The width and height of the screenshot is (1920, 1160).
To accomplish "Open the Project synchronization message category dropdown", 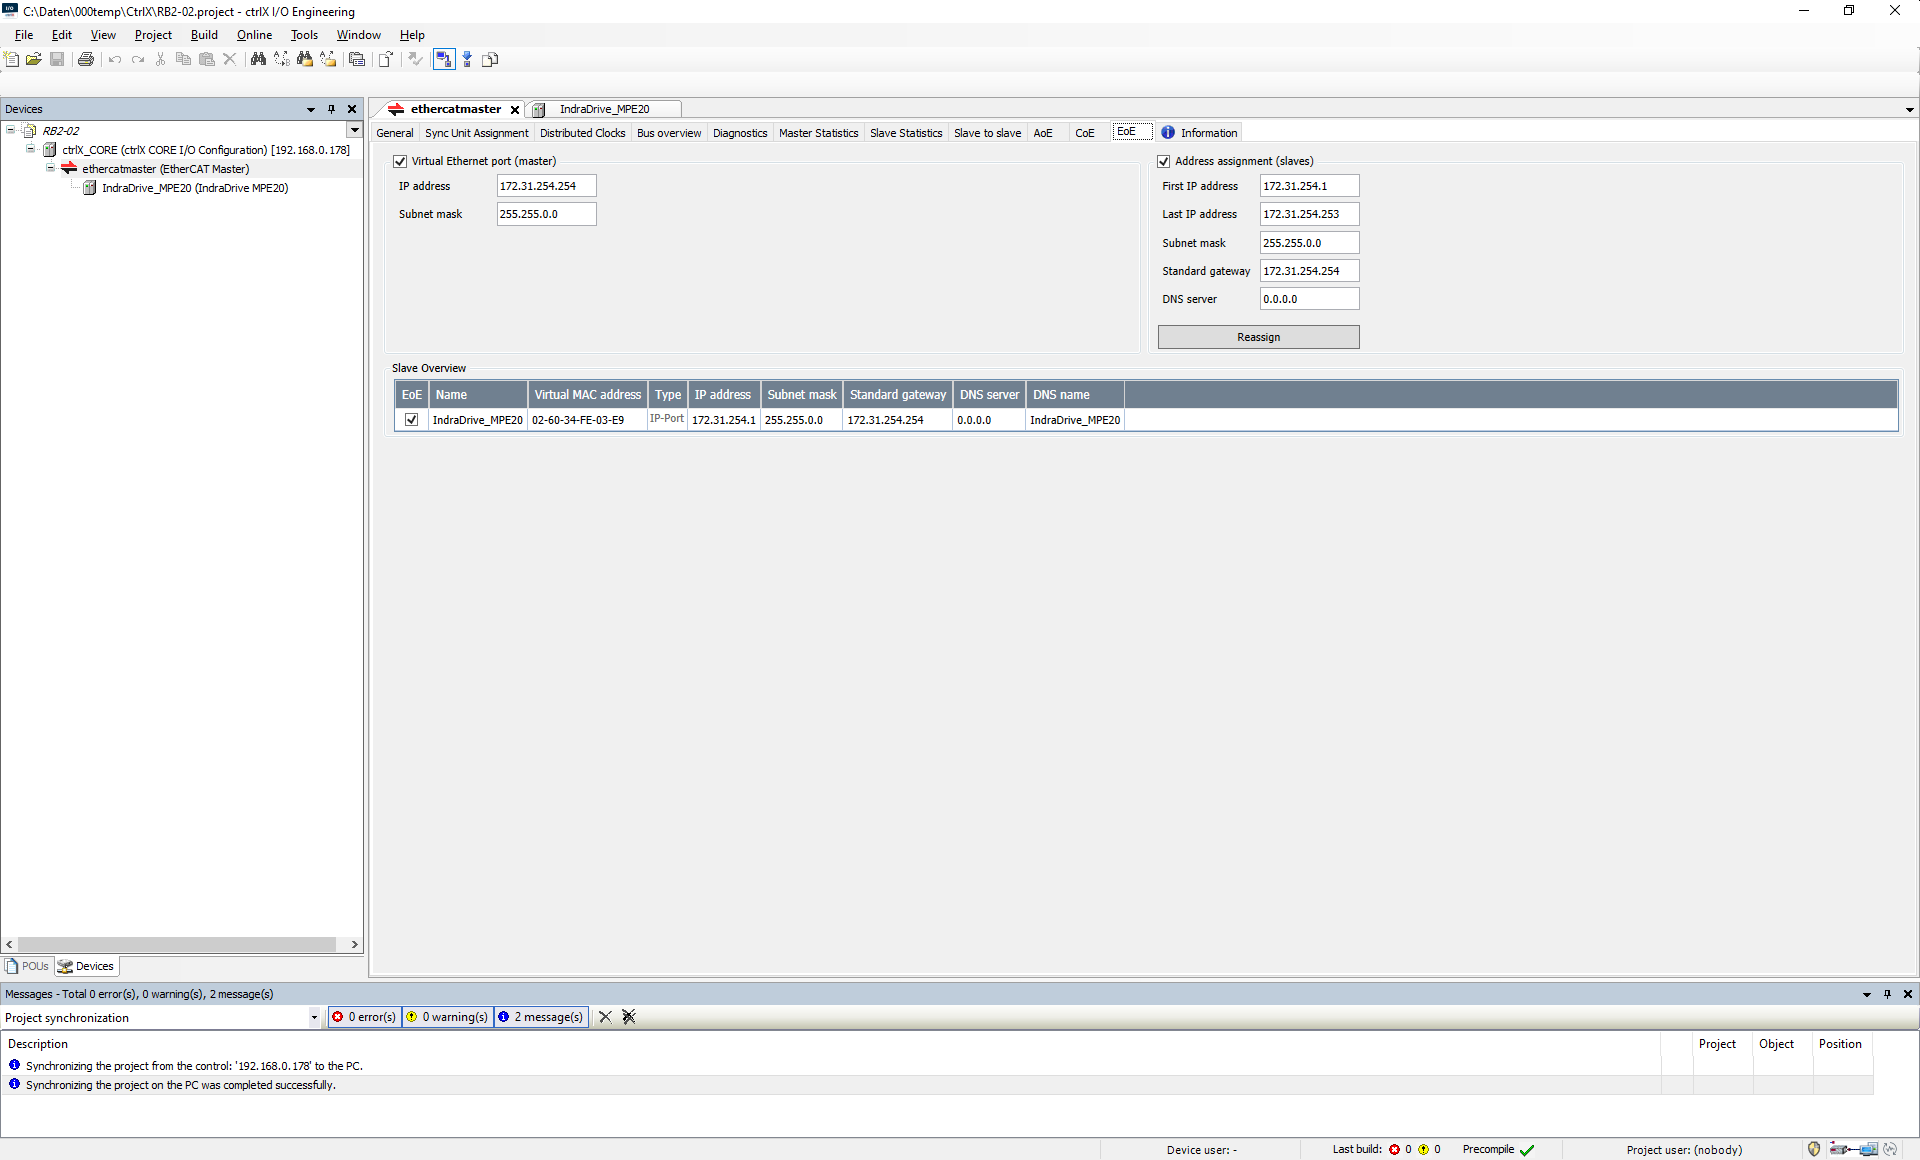I will 314,1018.
